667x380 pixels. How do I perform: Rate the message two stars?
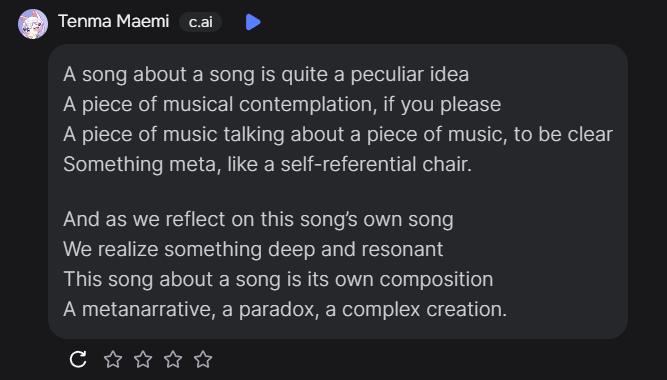[x=143, y=359]
